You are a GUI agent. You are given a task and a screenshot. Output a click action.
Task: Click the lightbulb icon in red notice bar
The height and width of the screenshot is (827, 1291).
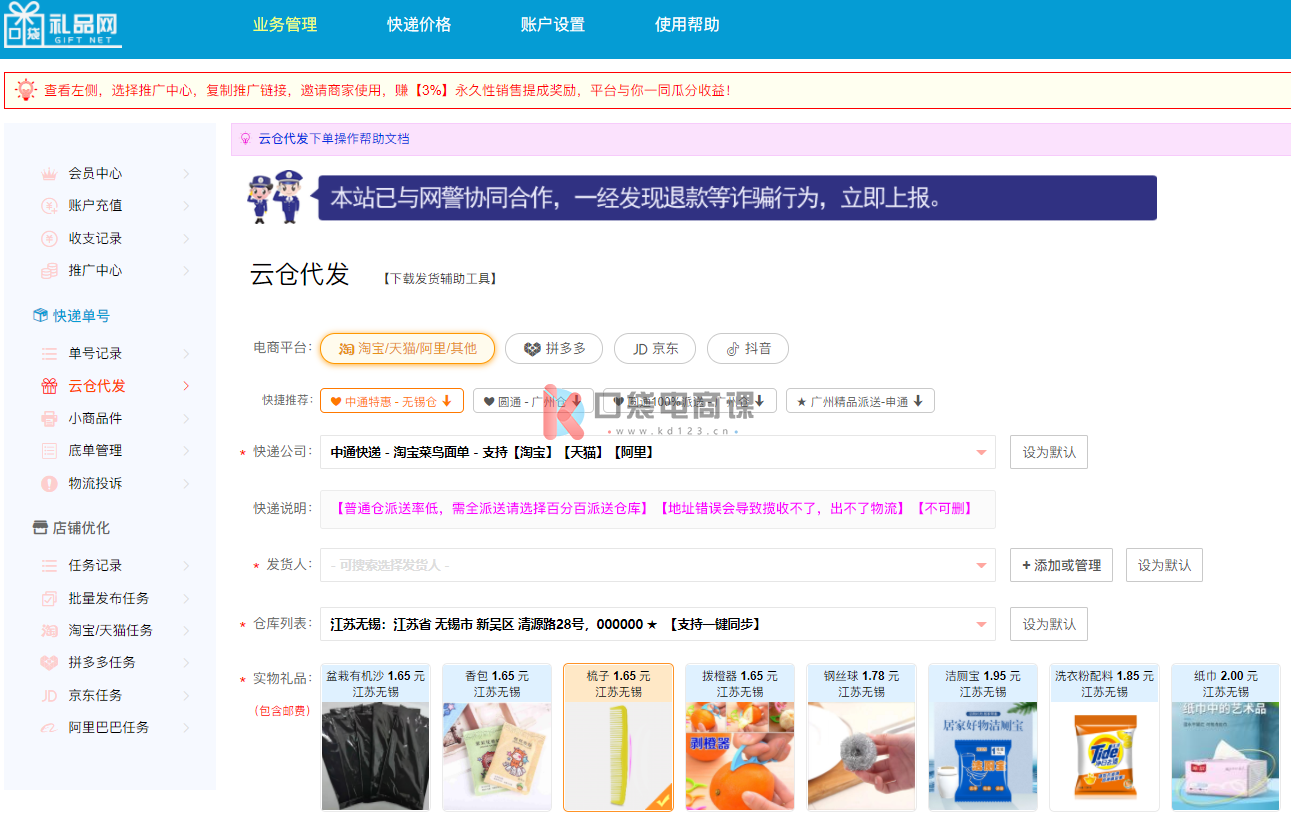click(x=26, y=90)
